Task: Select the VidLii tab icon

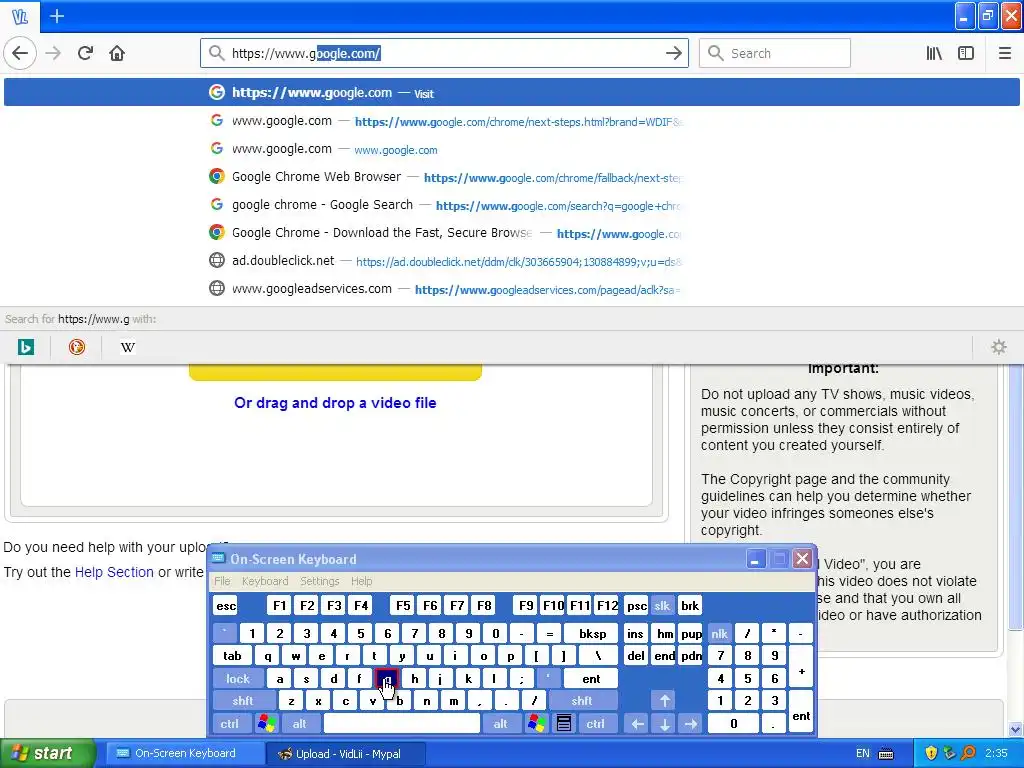Action: click(20, 16)
